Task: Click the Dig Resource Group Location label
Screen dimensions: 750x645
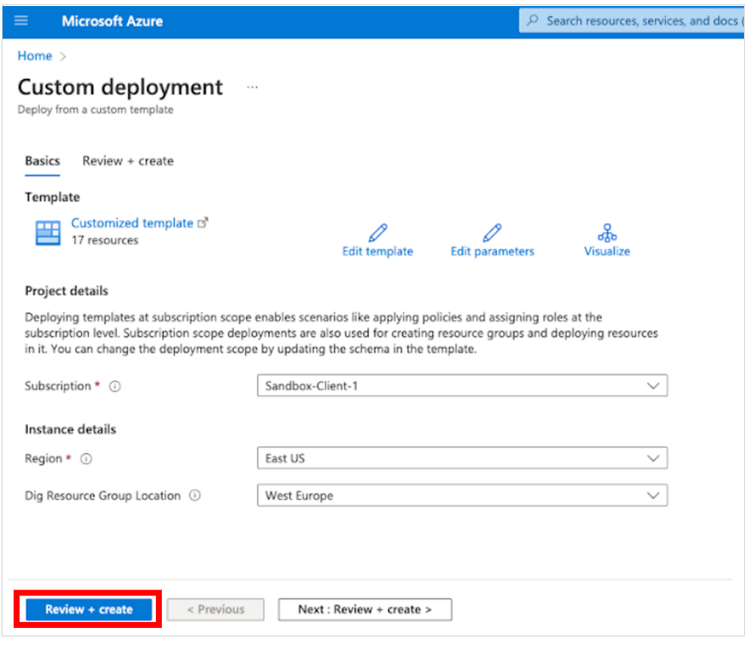Action: click(x=103, y=496)
